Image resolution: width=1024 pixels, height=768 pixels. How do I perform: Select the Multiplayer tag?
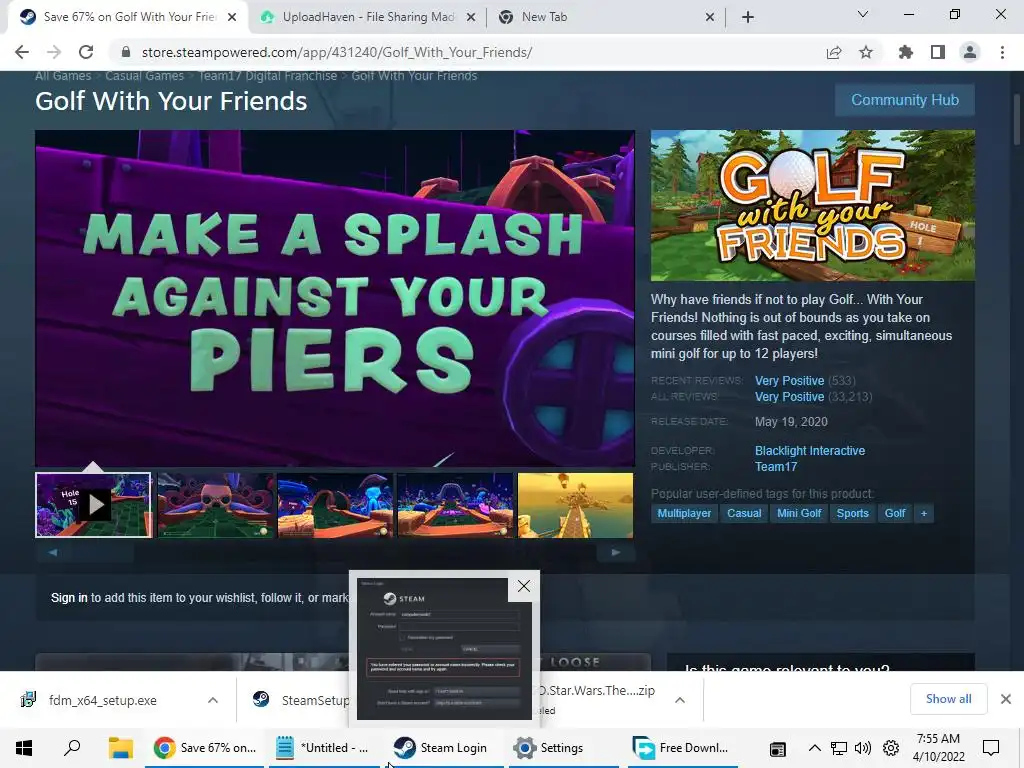pyautogui.click(x=684, y=513)
